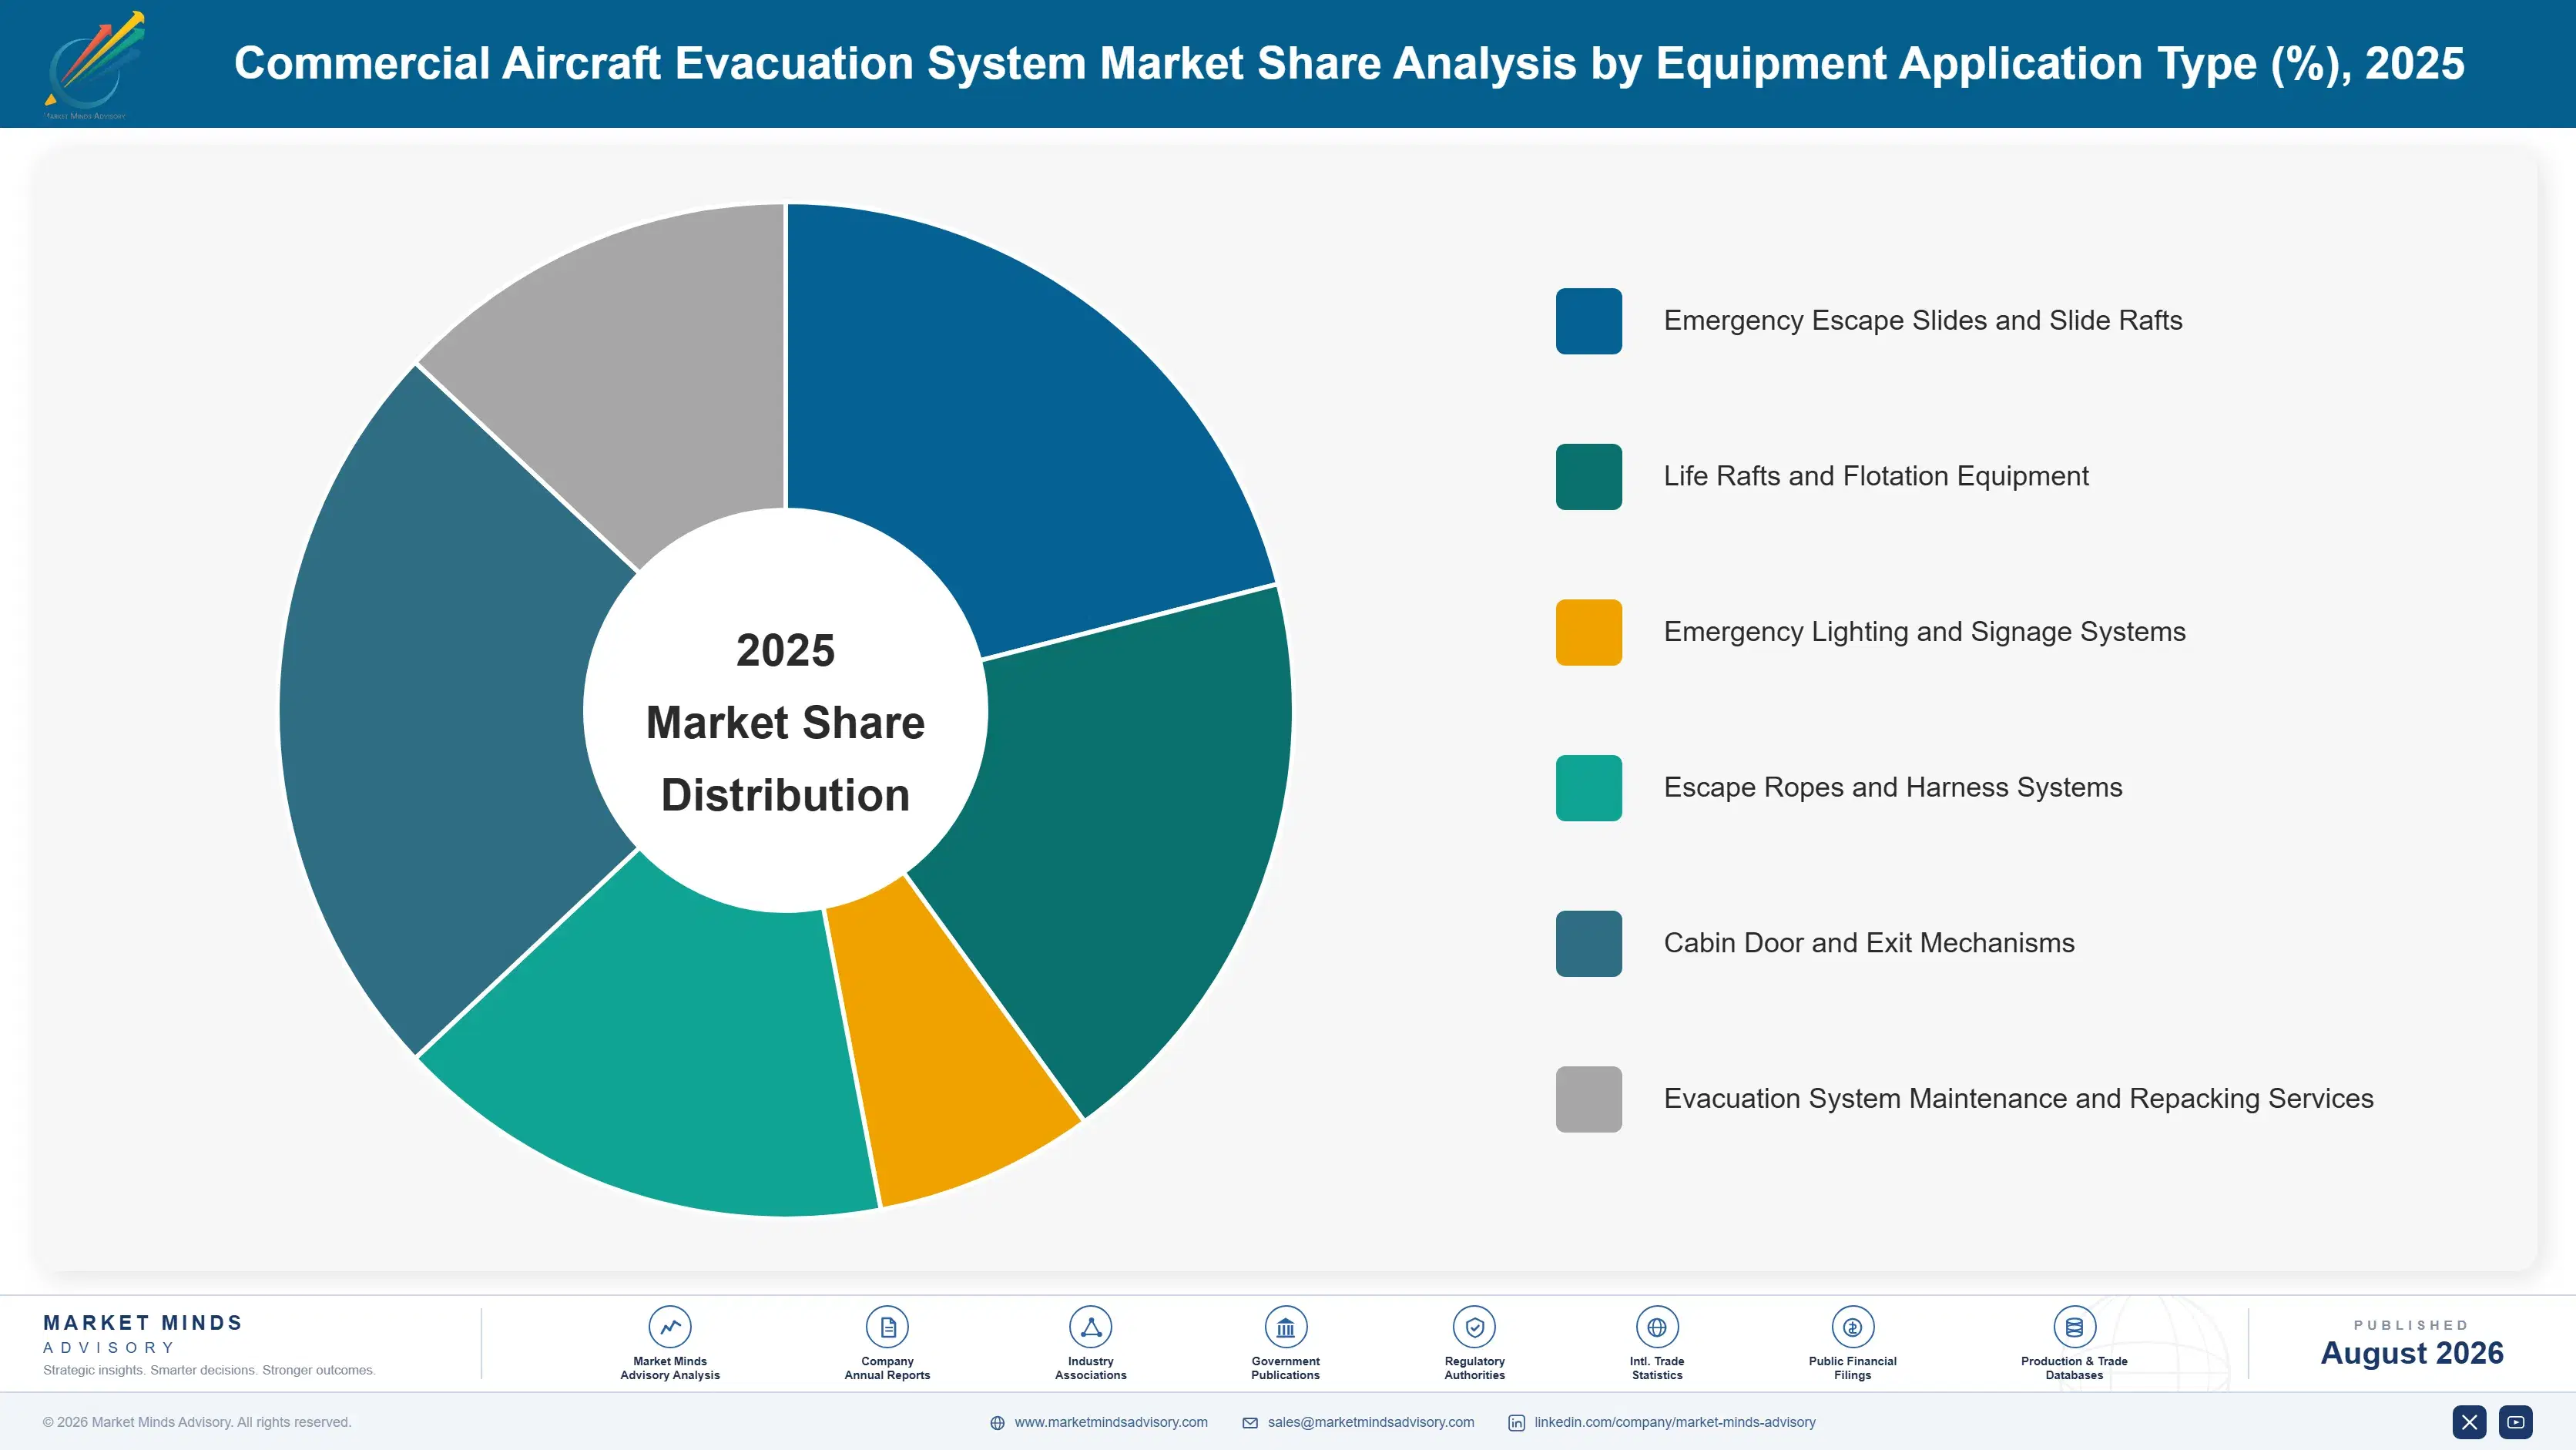Viewport: 2576px width, 1450px height.
Task: Click the Intl. Trade Statistics globe icon
Action: point(1657,1327)
